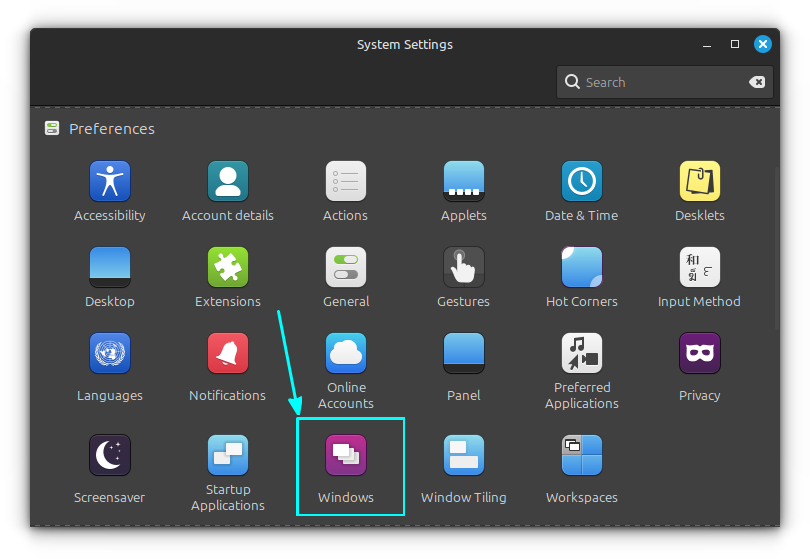Open the Workspaces settings
810x559 pixels.
tap(582, 456)
